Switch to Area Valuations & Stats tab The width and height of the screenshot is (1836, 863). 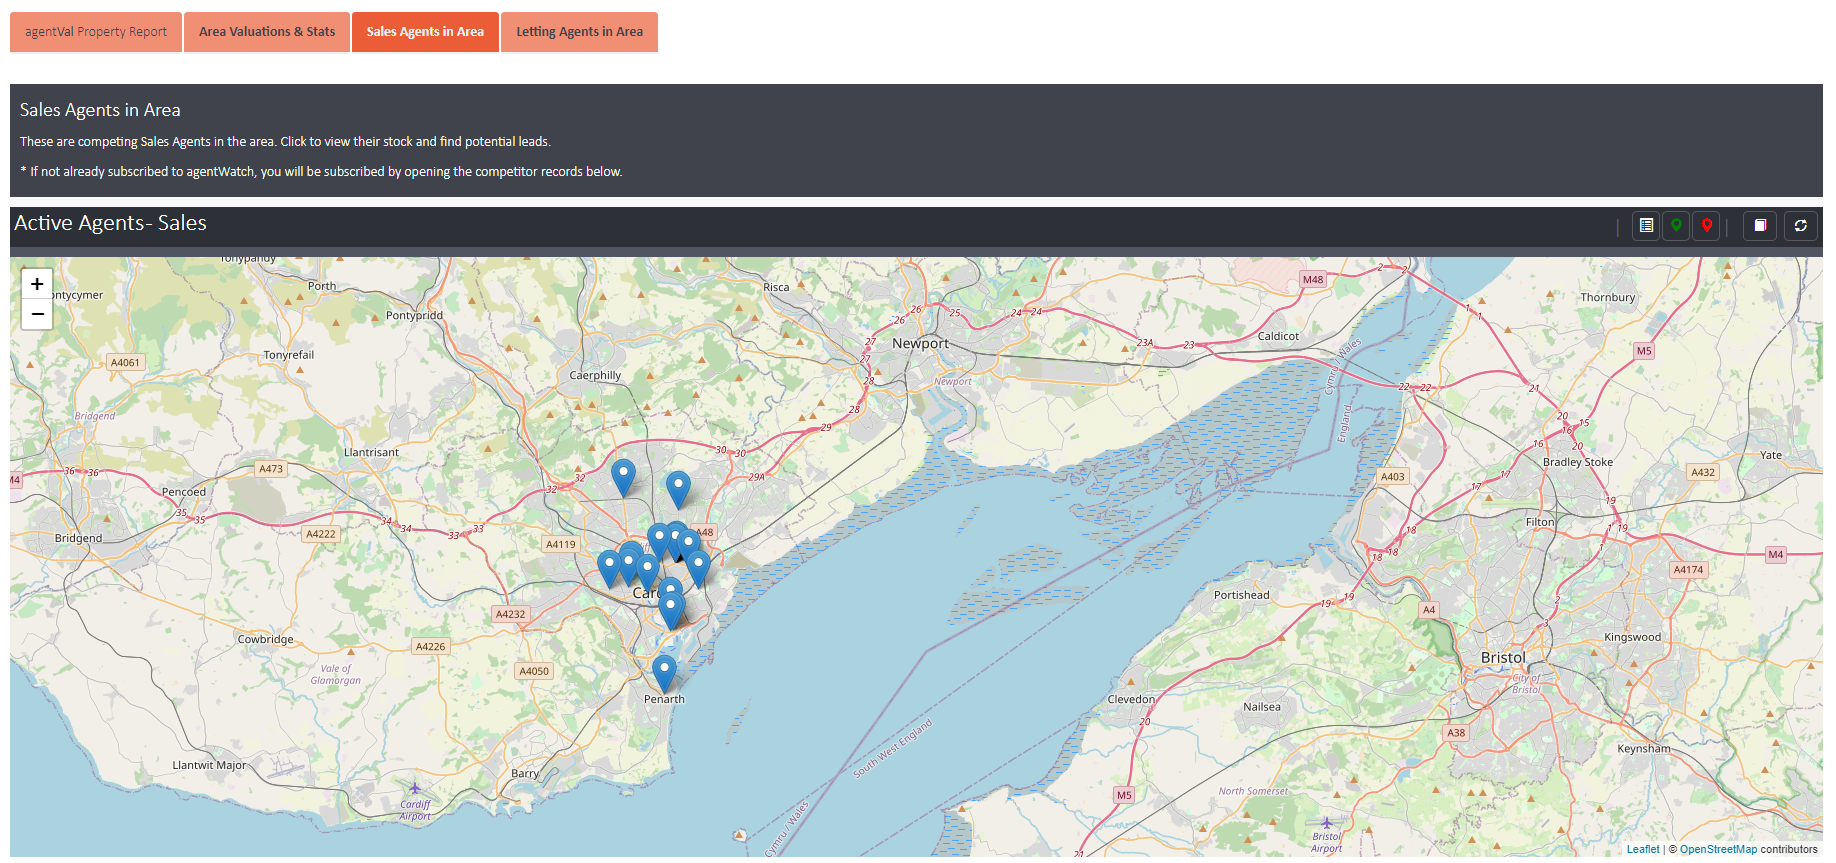267,32
